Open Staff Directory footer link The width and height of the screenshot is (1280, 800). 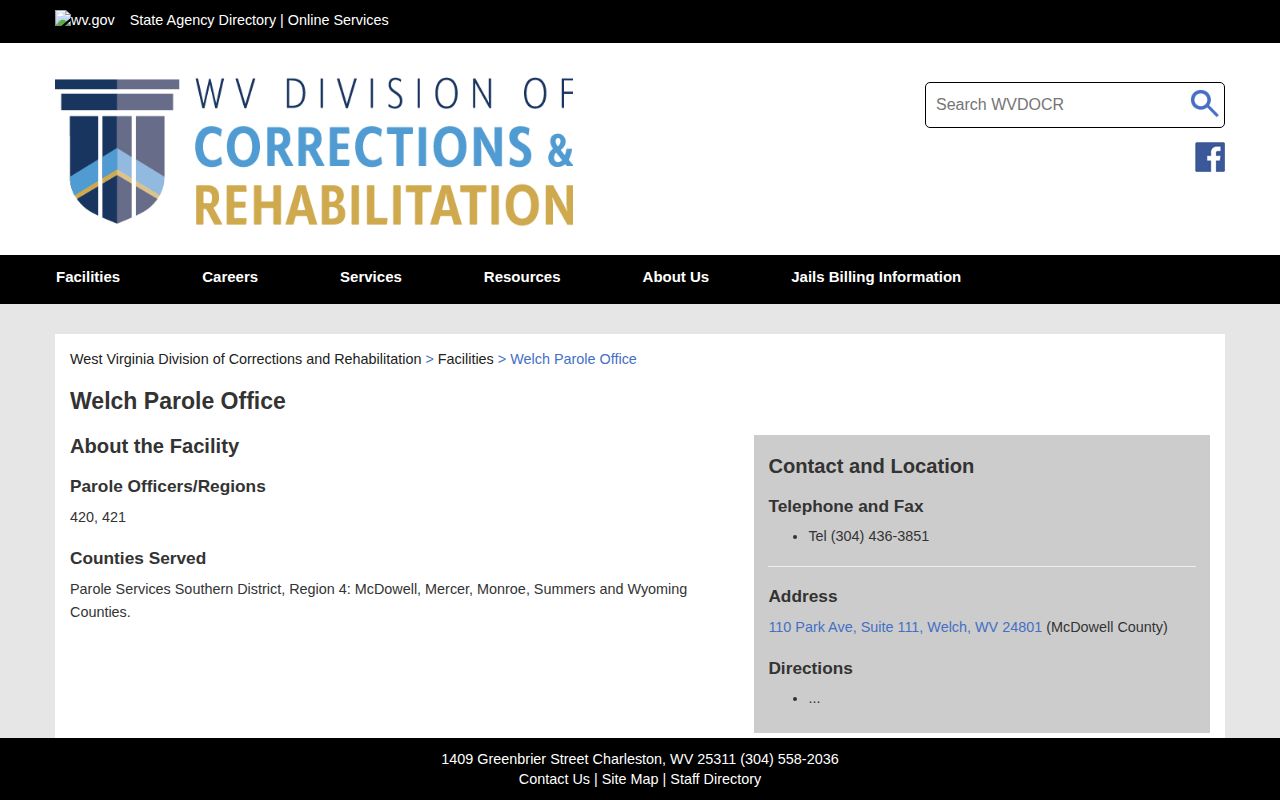pos(716,779)
